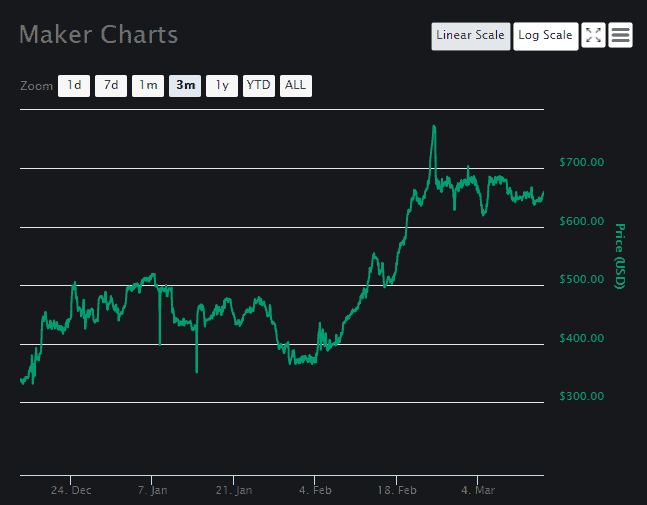Click the Zoom label text
Screen dimensions: 647x505
click(36, 86)
